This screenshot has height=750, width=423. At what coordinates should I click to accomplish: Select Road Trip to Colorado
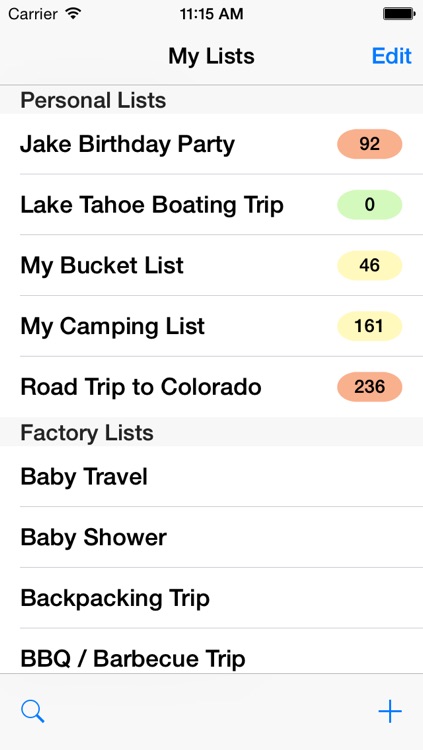coord(212,387)
